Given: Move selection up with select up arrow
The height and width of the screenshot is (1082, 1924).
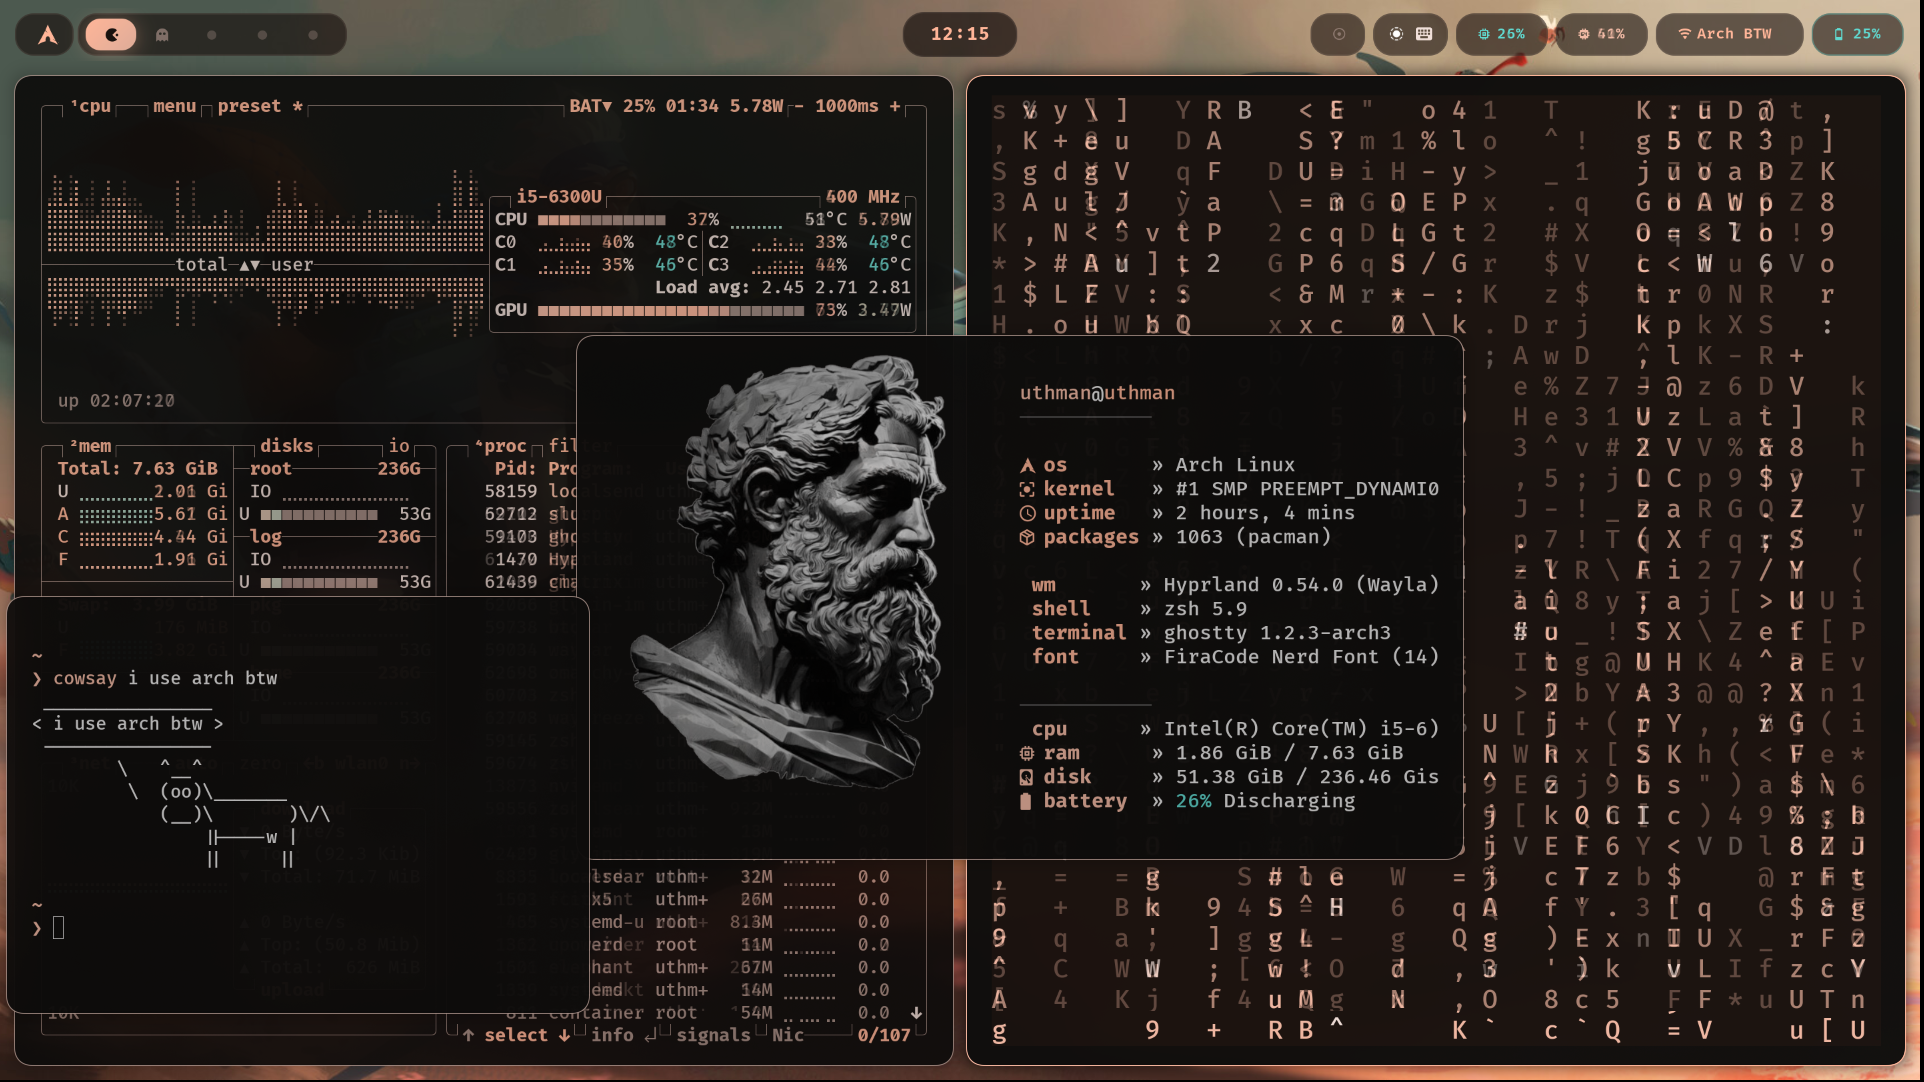Looking at the screenshot, I should pos(468,1035).
